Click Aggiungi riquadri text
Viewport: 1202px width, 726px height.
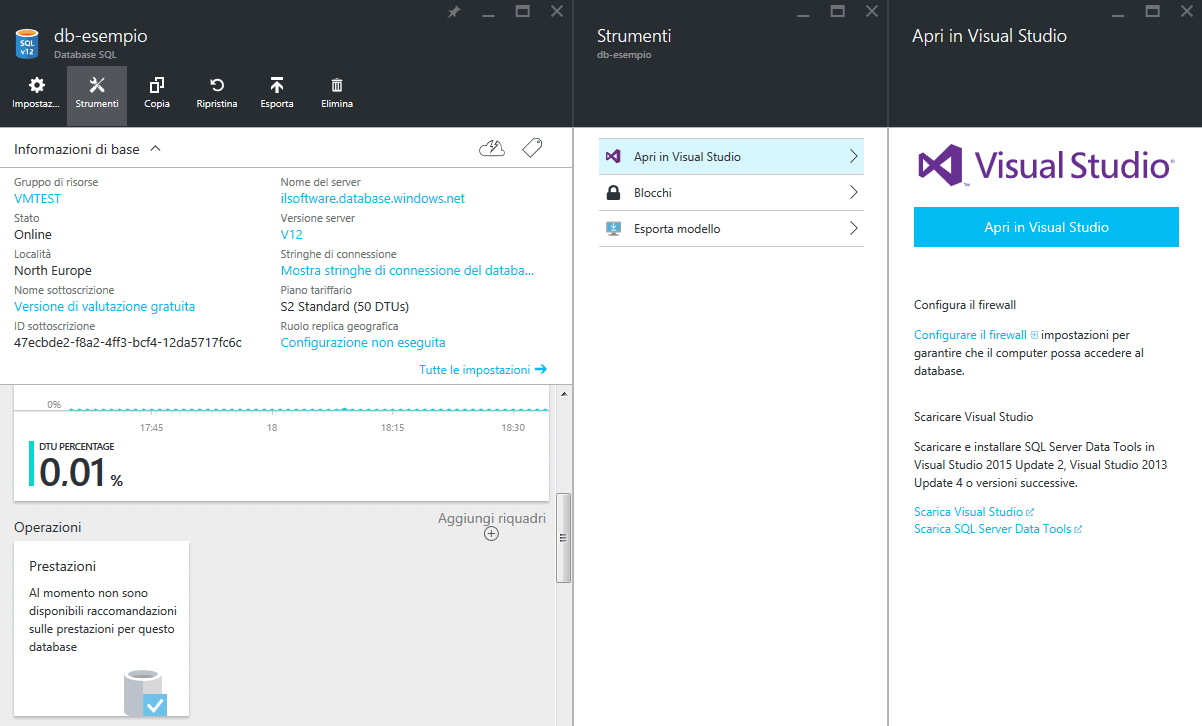492,518
